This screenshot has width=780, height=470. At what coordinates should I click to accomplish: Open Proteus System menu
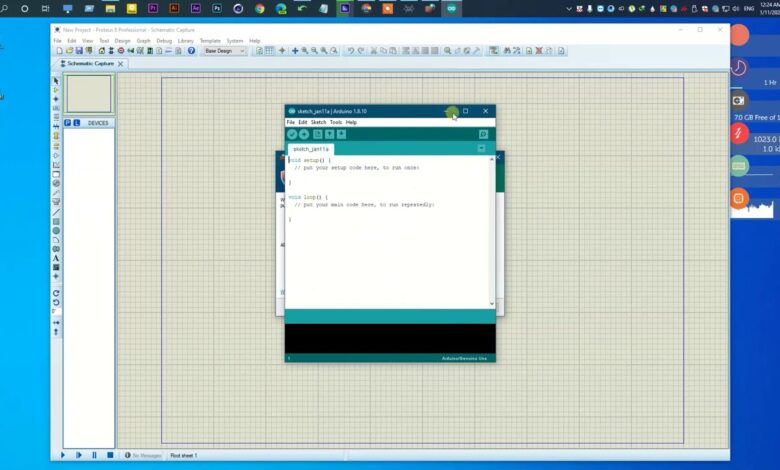(235, 41)
